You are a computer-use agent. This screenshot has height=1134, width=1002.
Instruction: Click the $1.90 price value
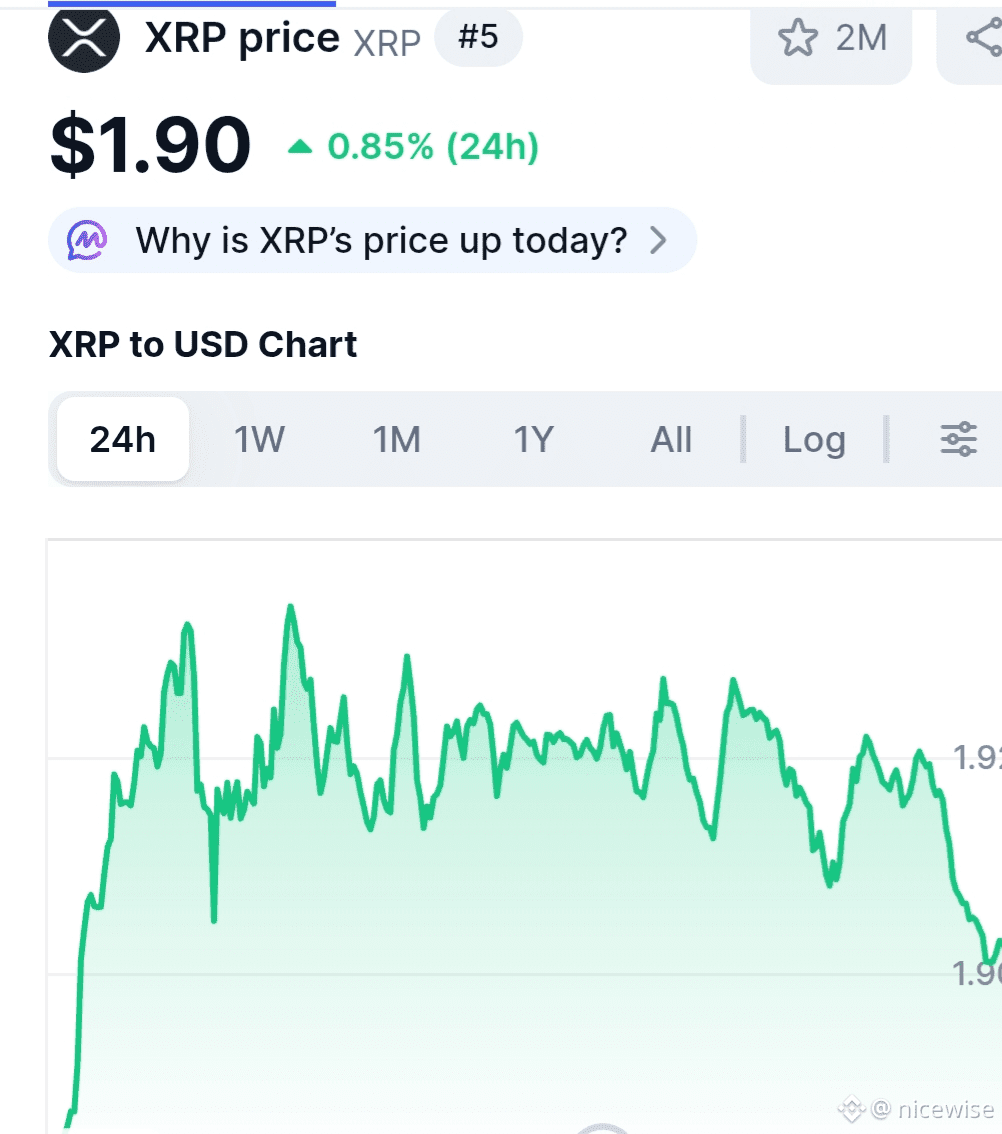click(151, 146)
